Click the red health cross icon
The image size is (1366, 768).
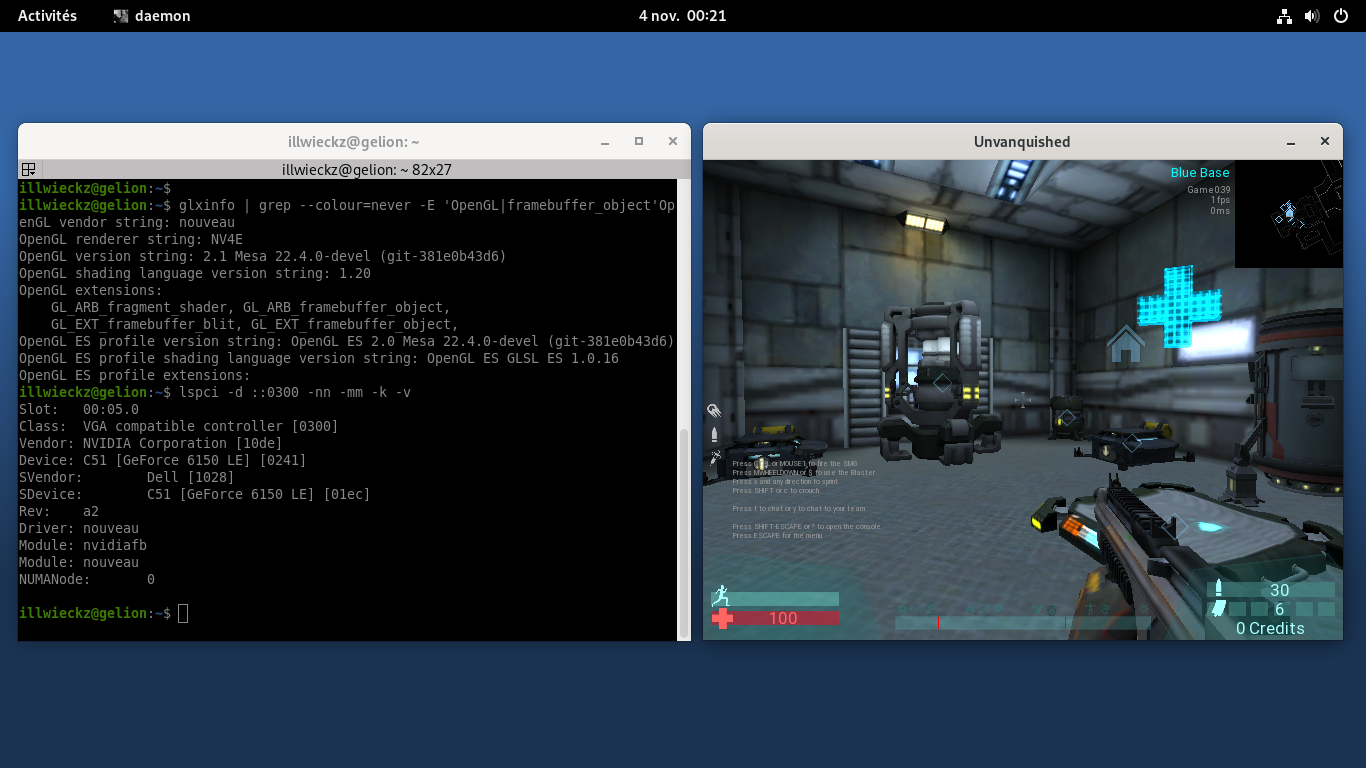721,619
